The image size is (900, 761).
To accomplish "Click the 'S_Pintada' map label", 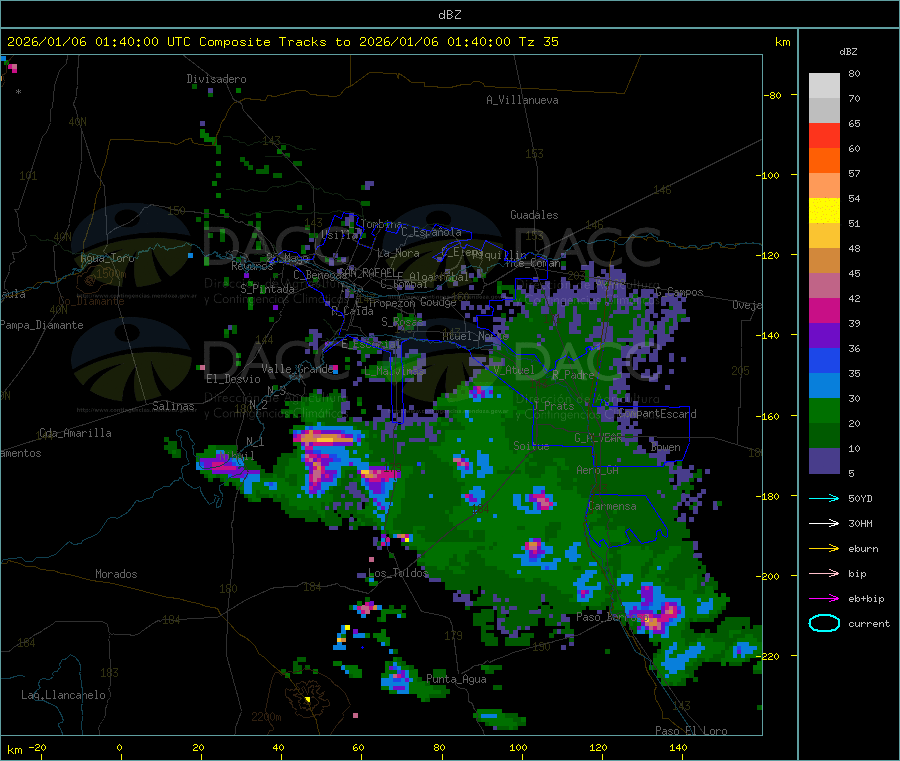I will pyautogui.click(x=267, y=289).
